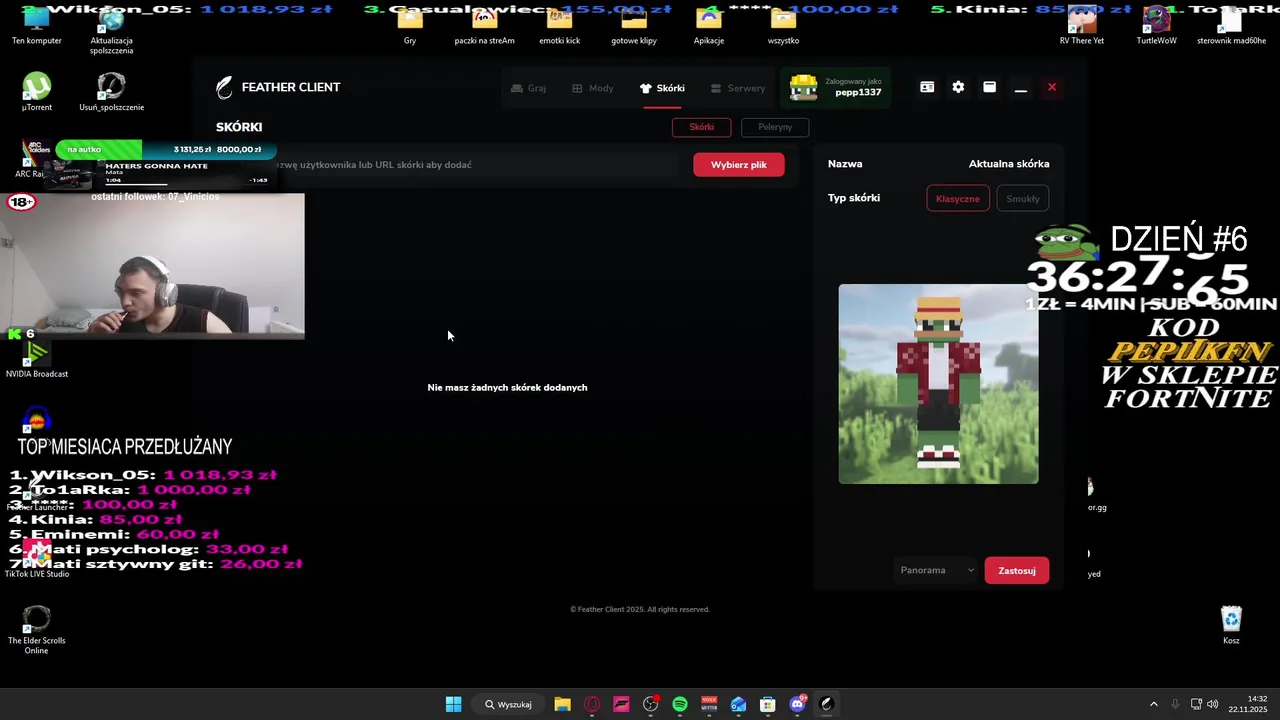This screenshot has width=1280, height=720.
Task: Open File Explorer from taskbar
Action: 562,704
